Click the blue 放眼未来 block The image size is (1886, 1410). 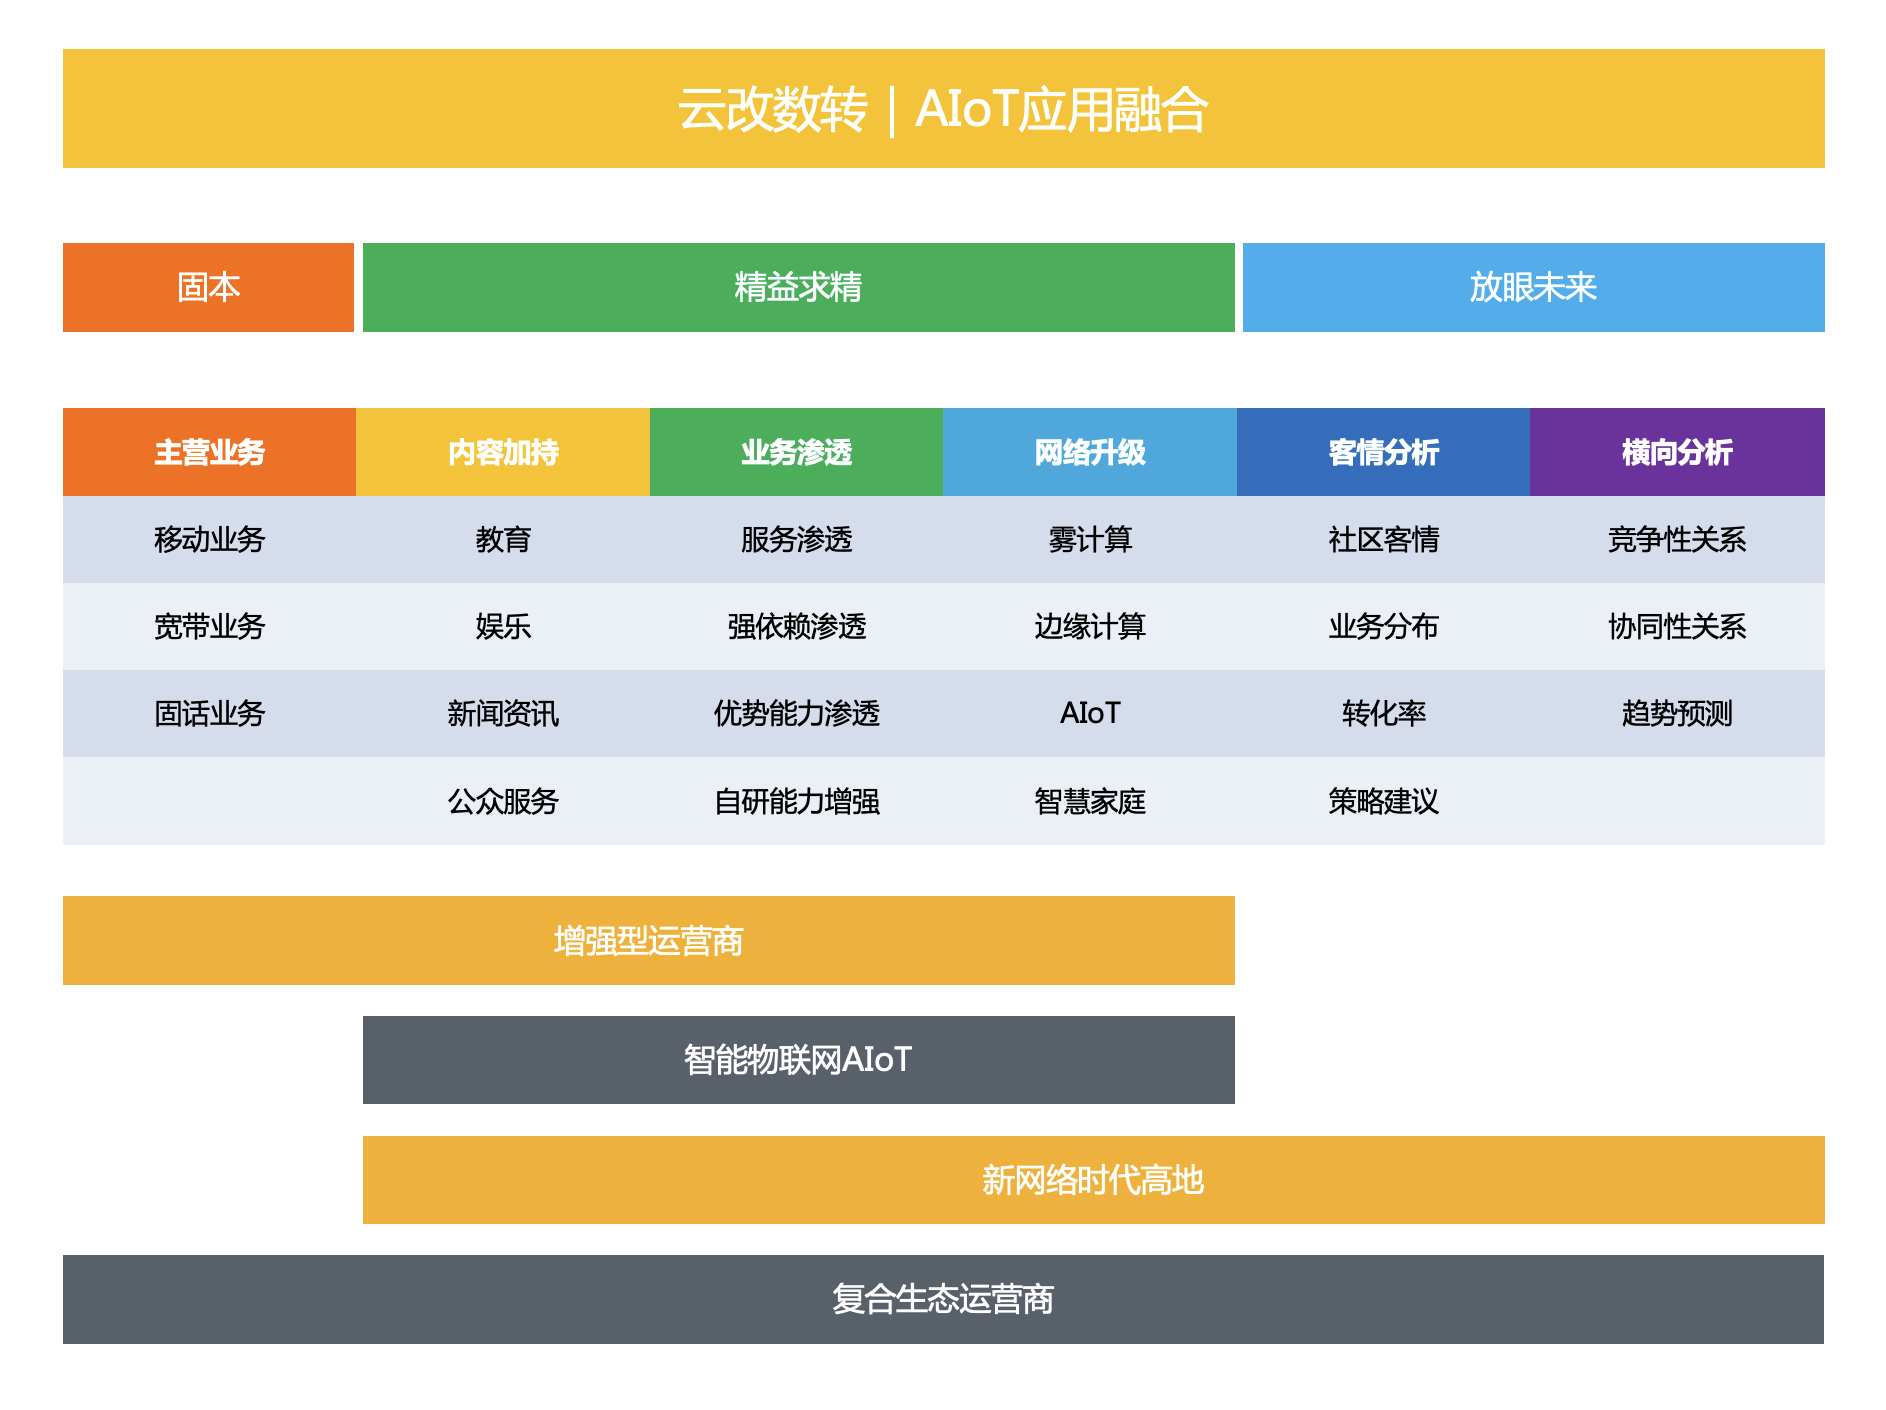click(x=1532, y=287)
